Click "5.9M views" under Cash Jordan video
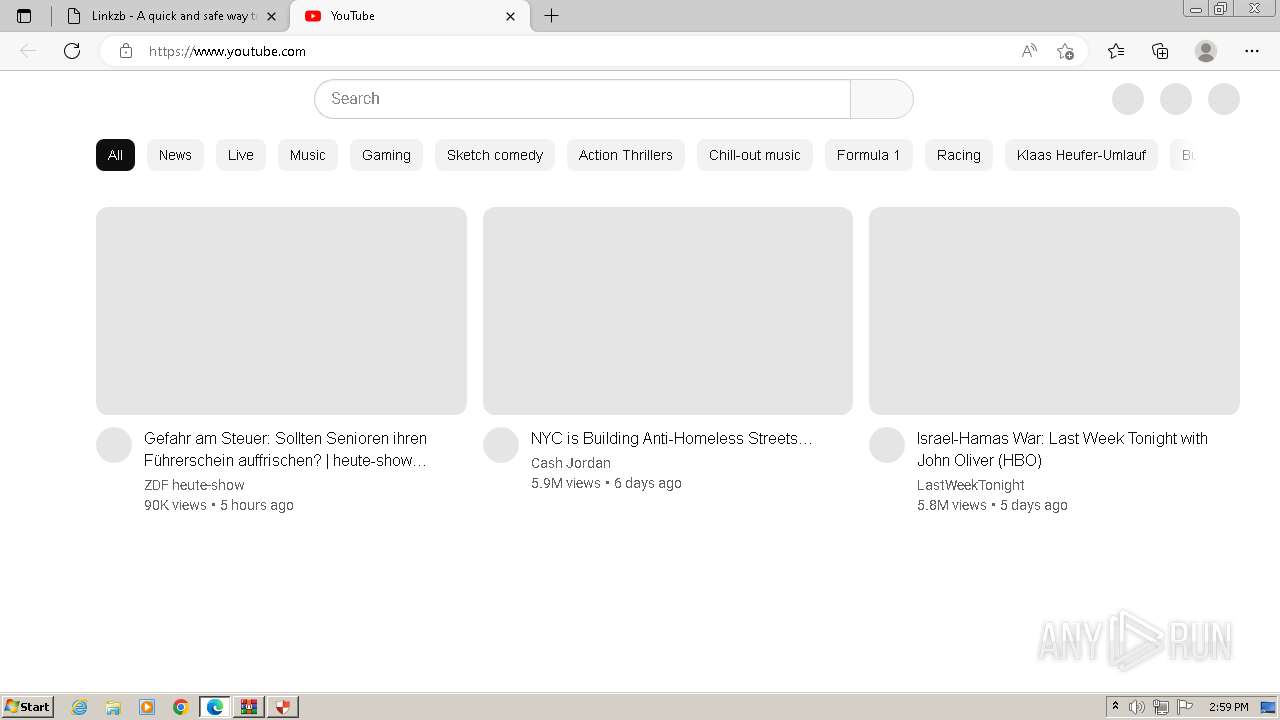 pos(566,483)
